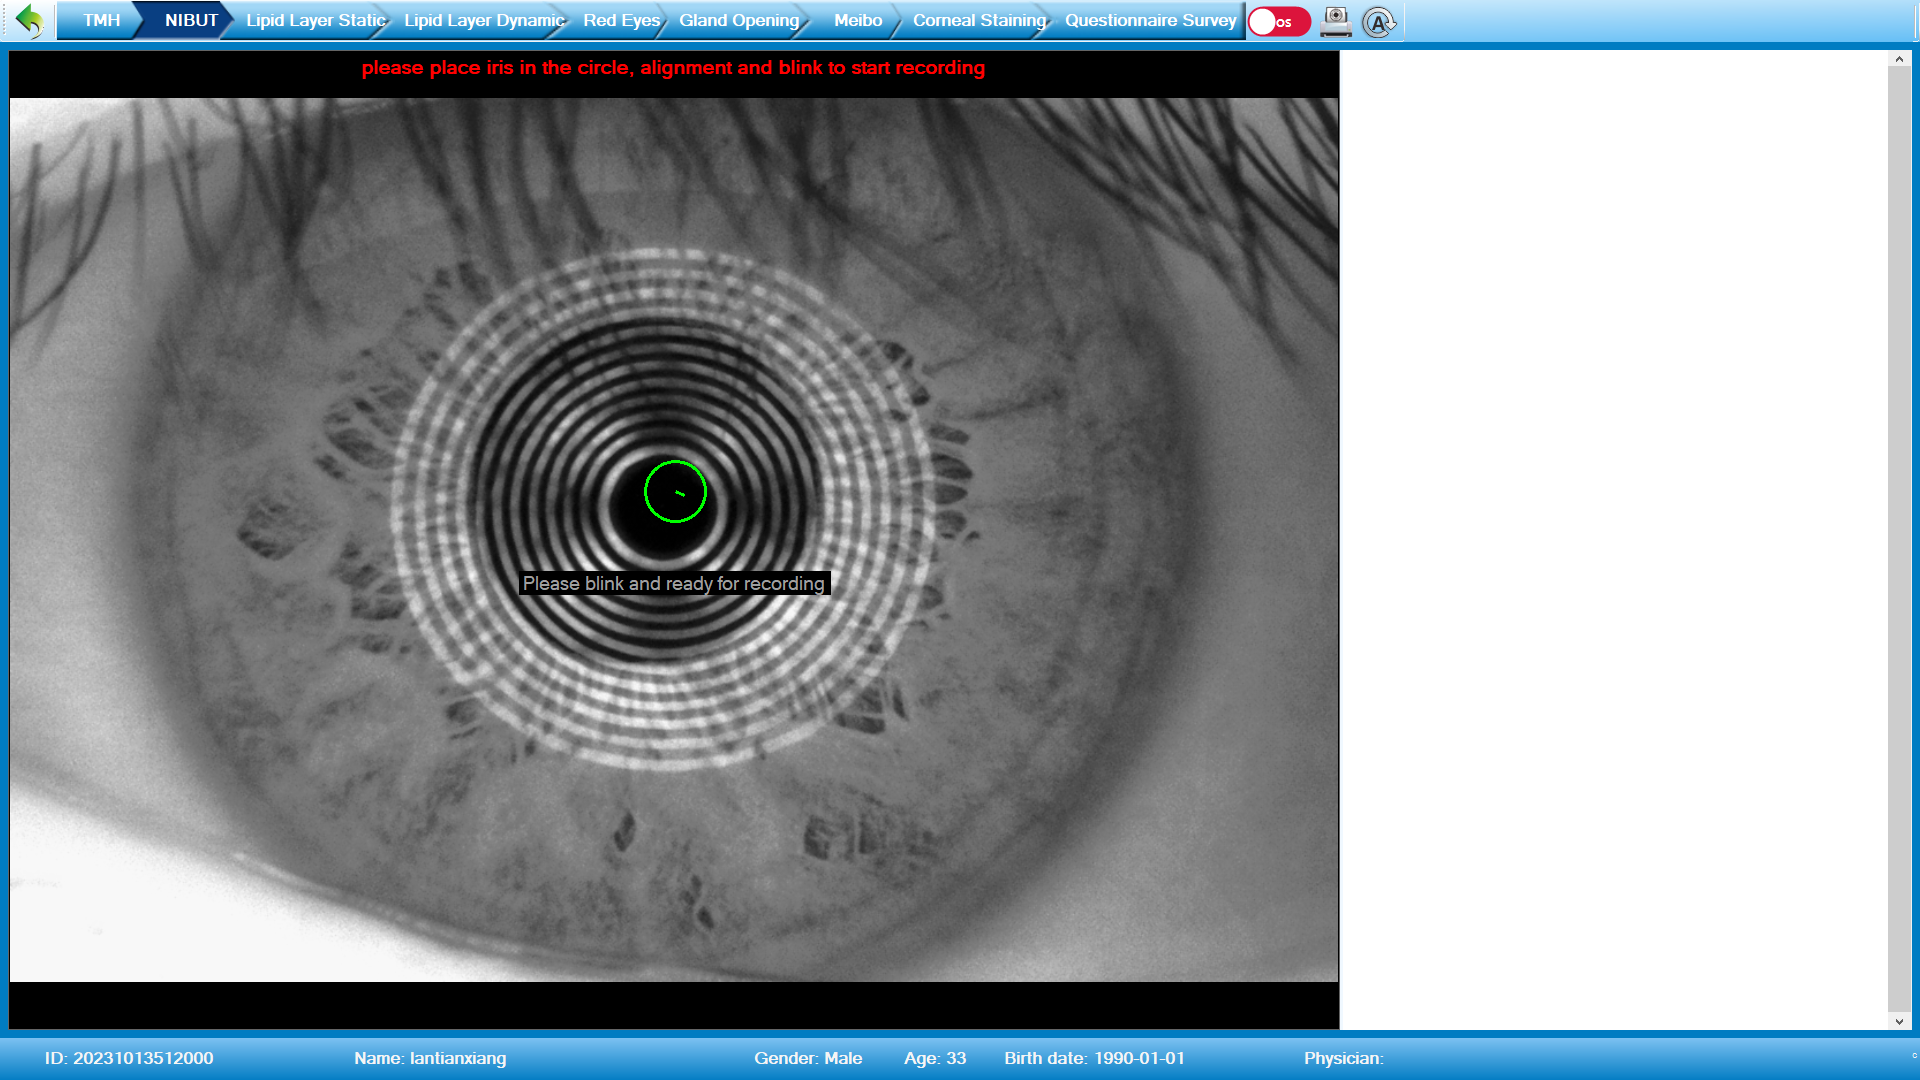Click the blink-ready message overlay
Screen dimensions: 1920x1080
(x=674, y=583)
